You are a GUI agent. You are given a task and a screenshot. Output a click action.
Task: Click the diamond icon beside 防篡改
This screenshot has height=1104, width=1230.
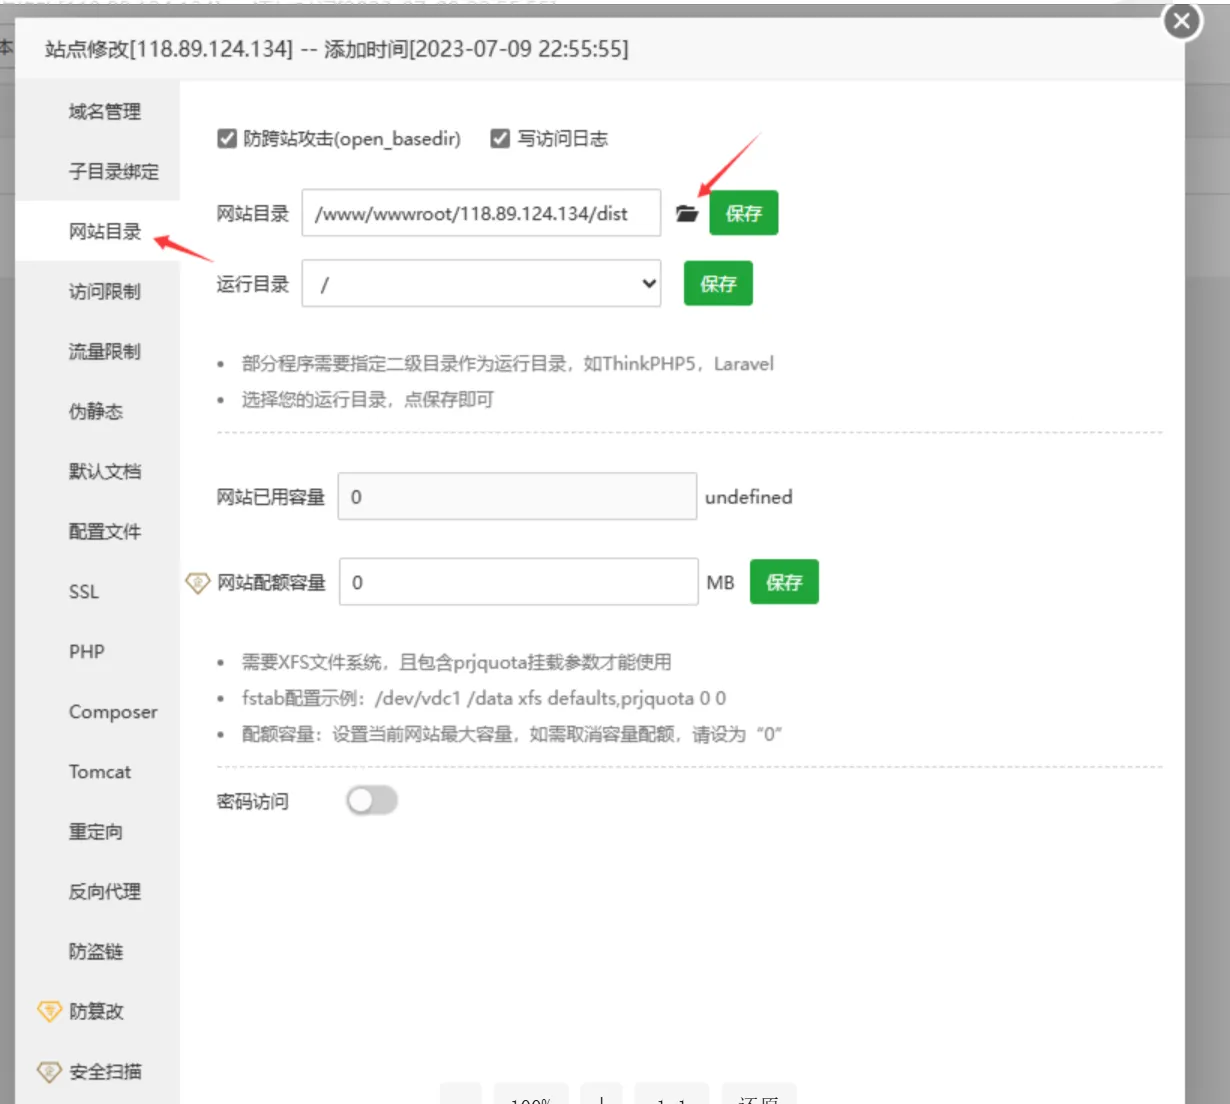(49, 1011)
